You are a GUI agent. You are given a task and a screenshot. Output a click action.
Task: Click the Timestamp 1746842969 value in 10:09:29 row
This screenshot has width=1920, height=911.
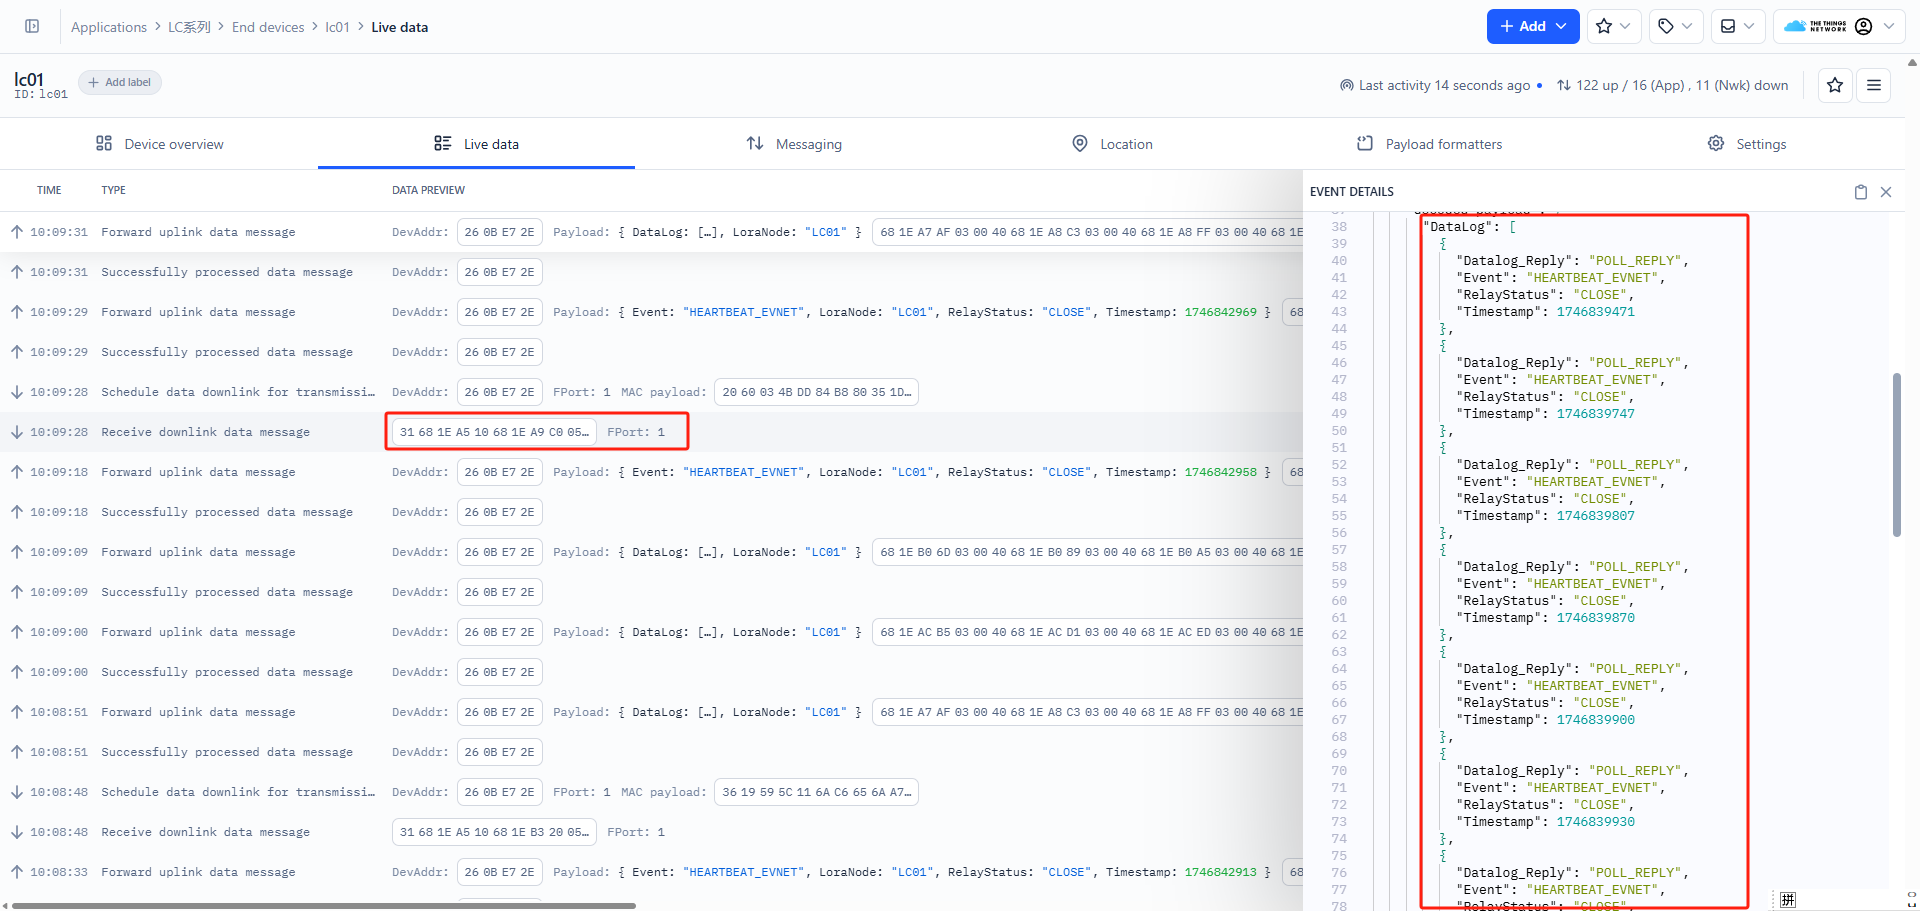coord(1220,312)
